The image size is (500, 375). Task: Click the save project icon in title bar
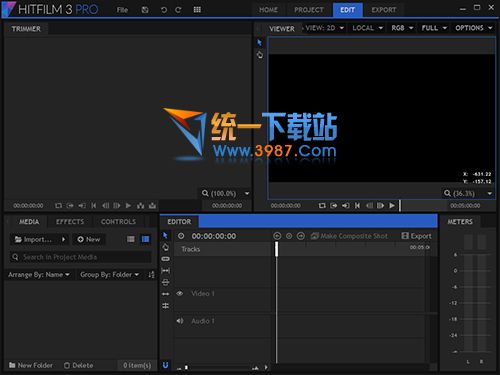145,10
